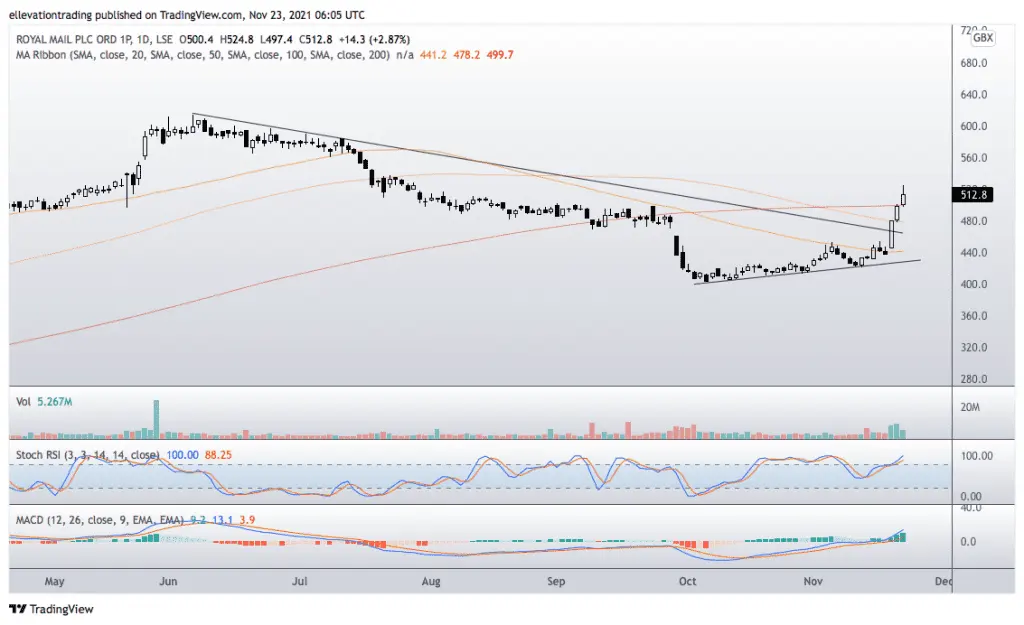The width and height of the screenshot is (1024, 625).
Task: Click the 0.0 MACD axis label
Action: pos(968,541)
